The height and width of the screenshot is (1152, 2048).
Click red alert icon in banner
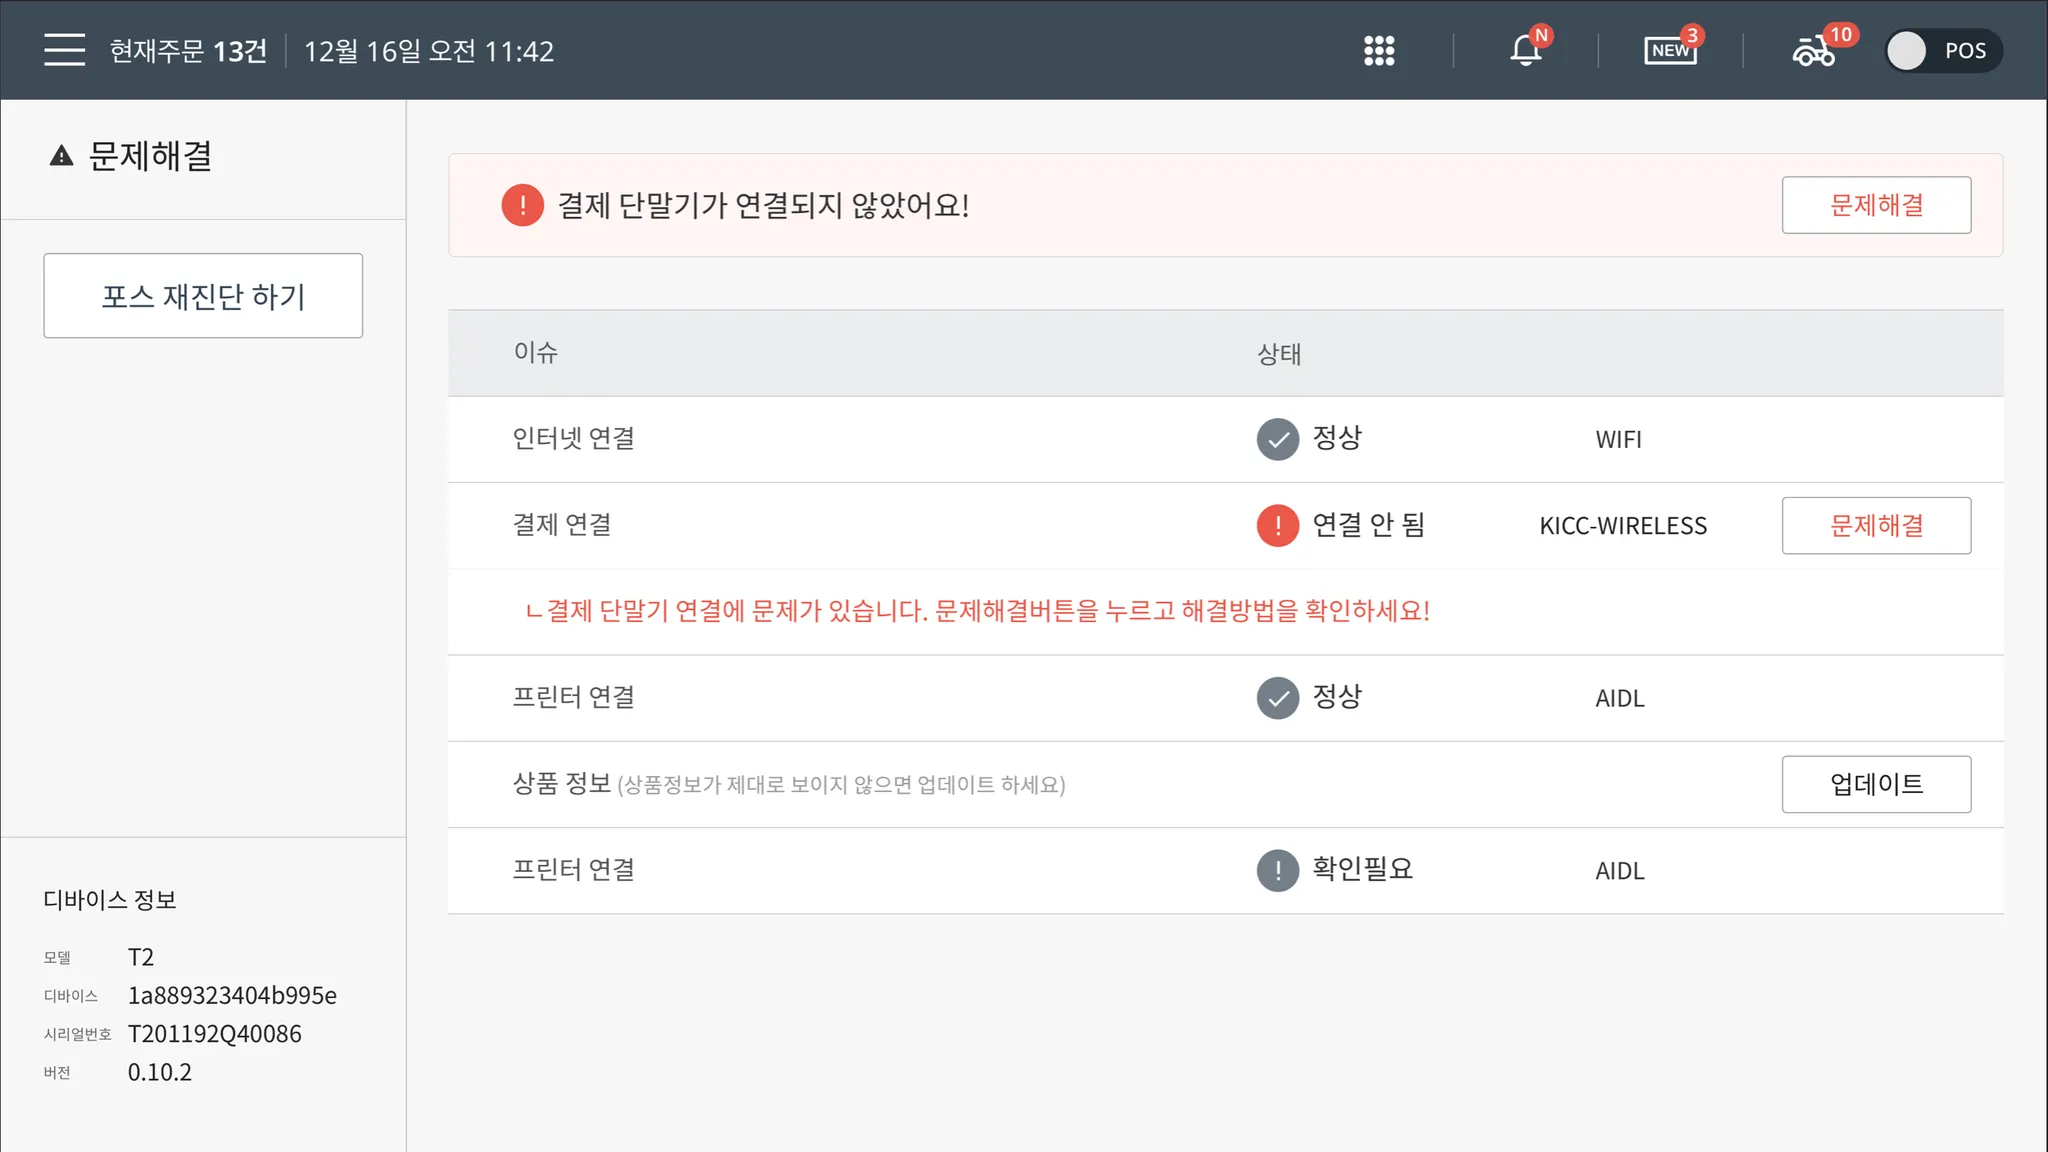522,205
